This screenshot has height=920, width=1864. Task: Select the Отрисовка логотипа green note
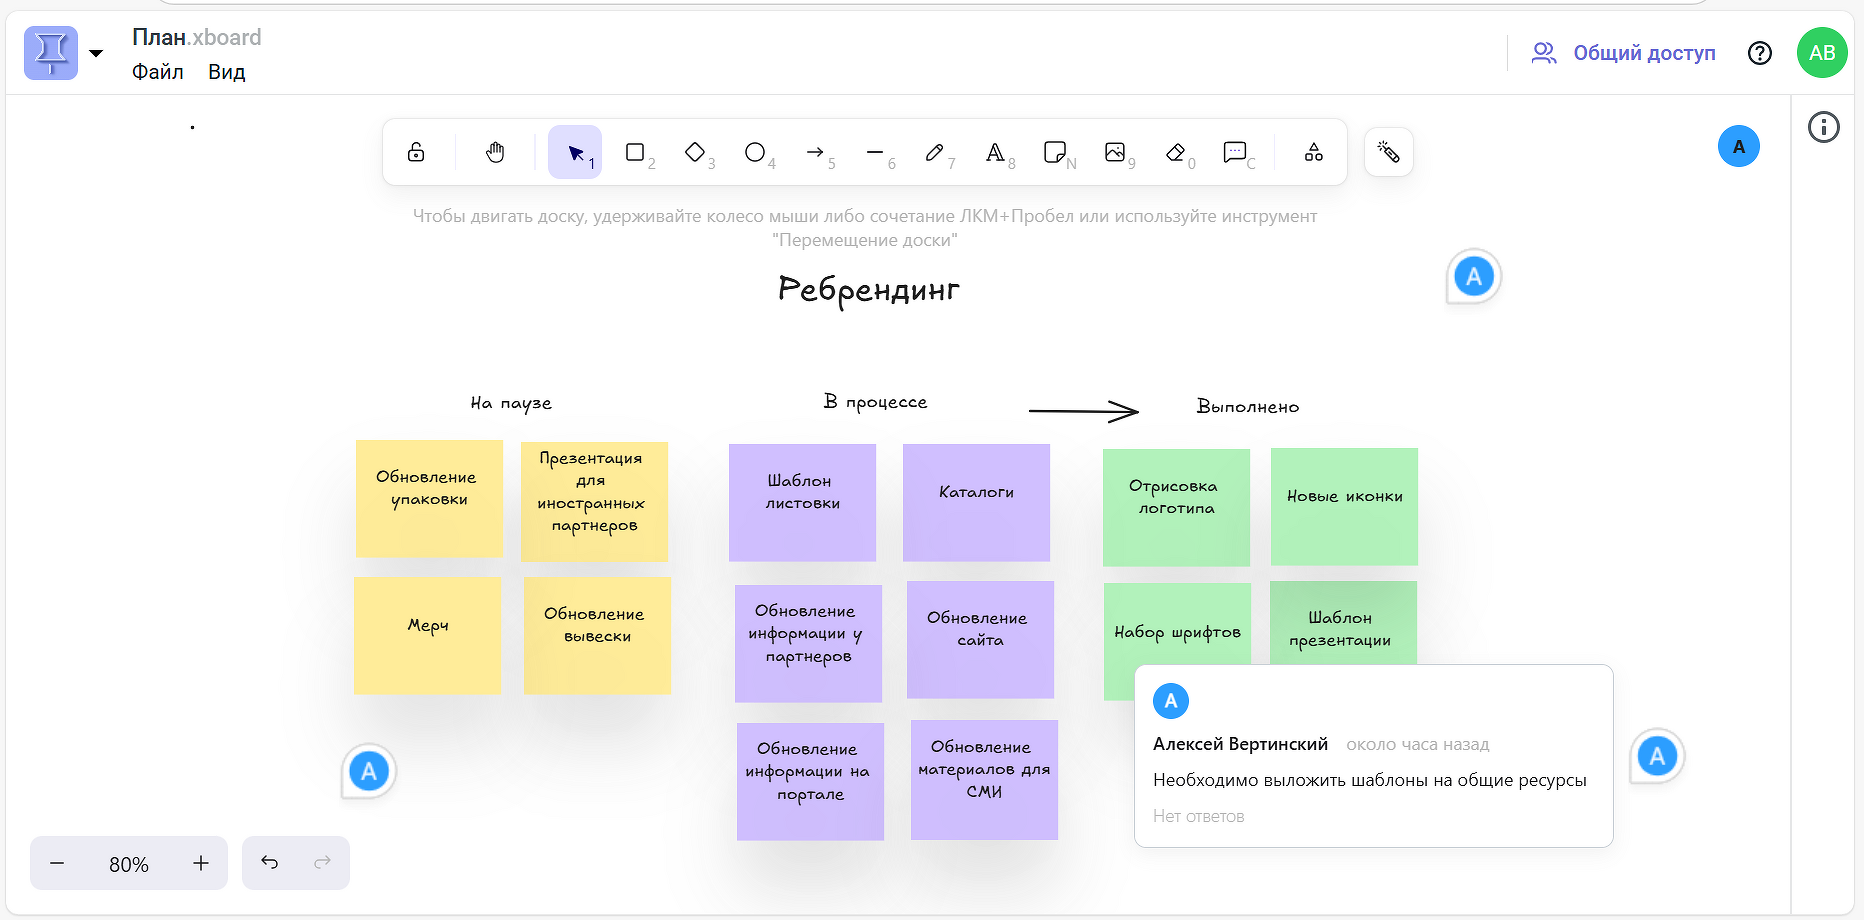[x=1176, y=507]
